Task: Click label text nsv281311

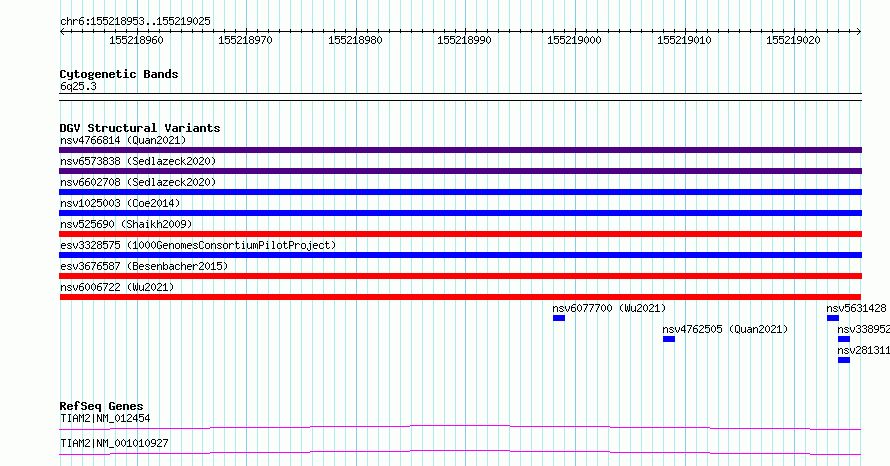Action: [x=863, y=350]
